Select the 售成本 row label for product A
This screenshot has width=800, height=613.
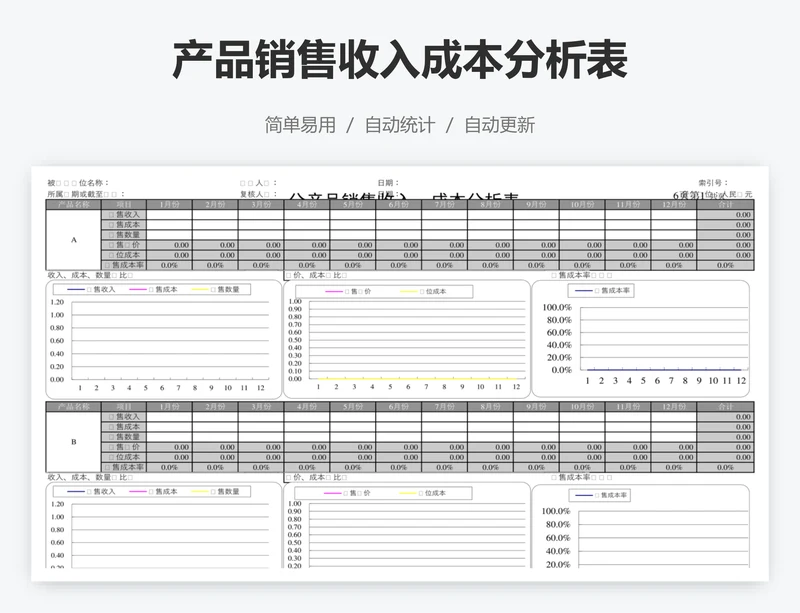click(124, 225)
